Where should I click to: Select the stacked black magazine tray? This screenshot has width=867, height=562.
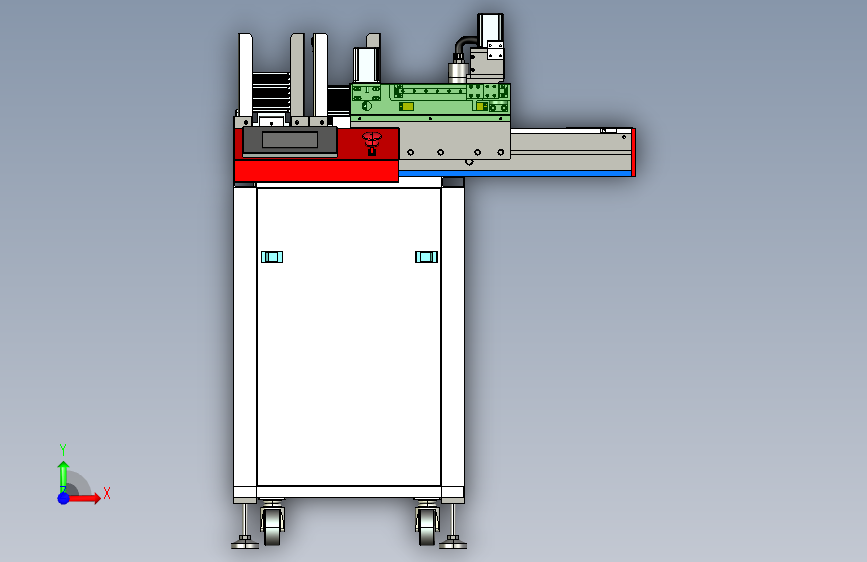[x=271, y=91]
